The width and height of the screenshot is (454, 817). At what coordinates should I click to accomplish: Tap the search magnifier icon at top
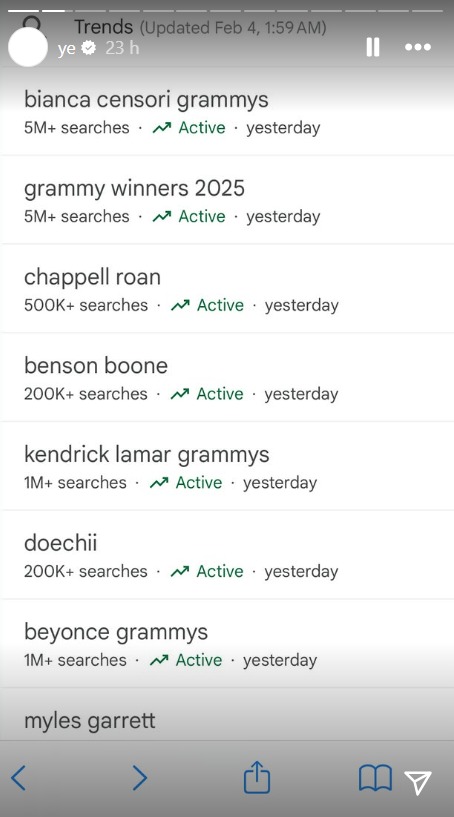pyautogui.click(x=32, y=23)
